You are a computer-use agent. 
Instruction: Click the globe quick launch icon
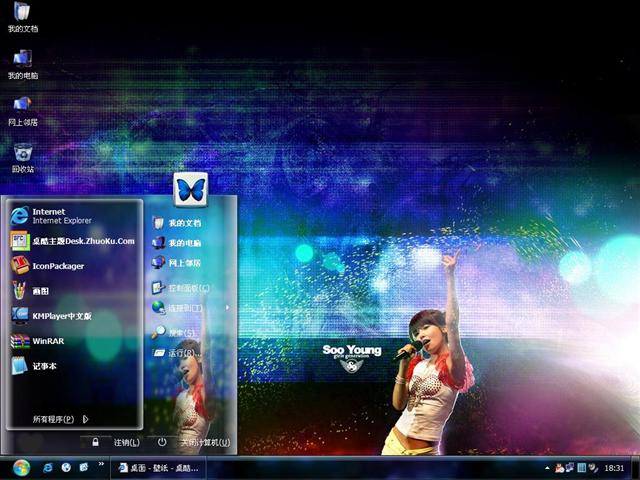coord(66,467)
